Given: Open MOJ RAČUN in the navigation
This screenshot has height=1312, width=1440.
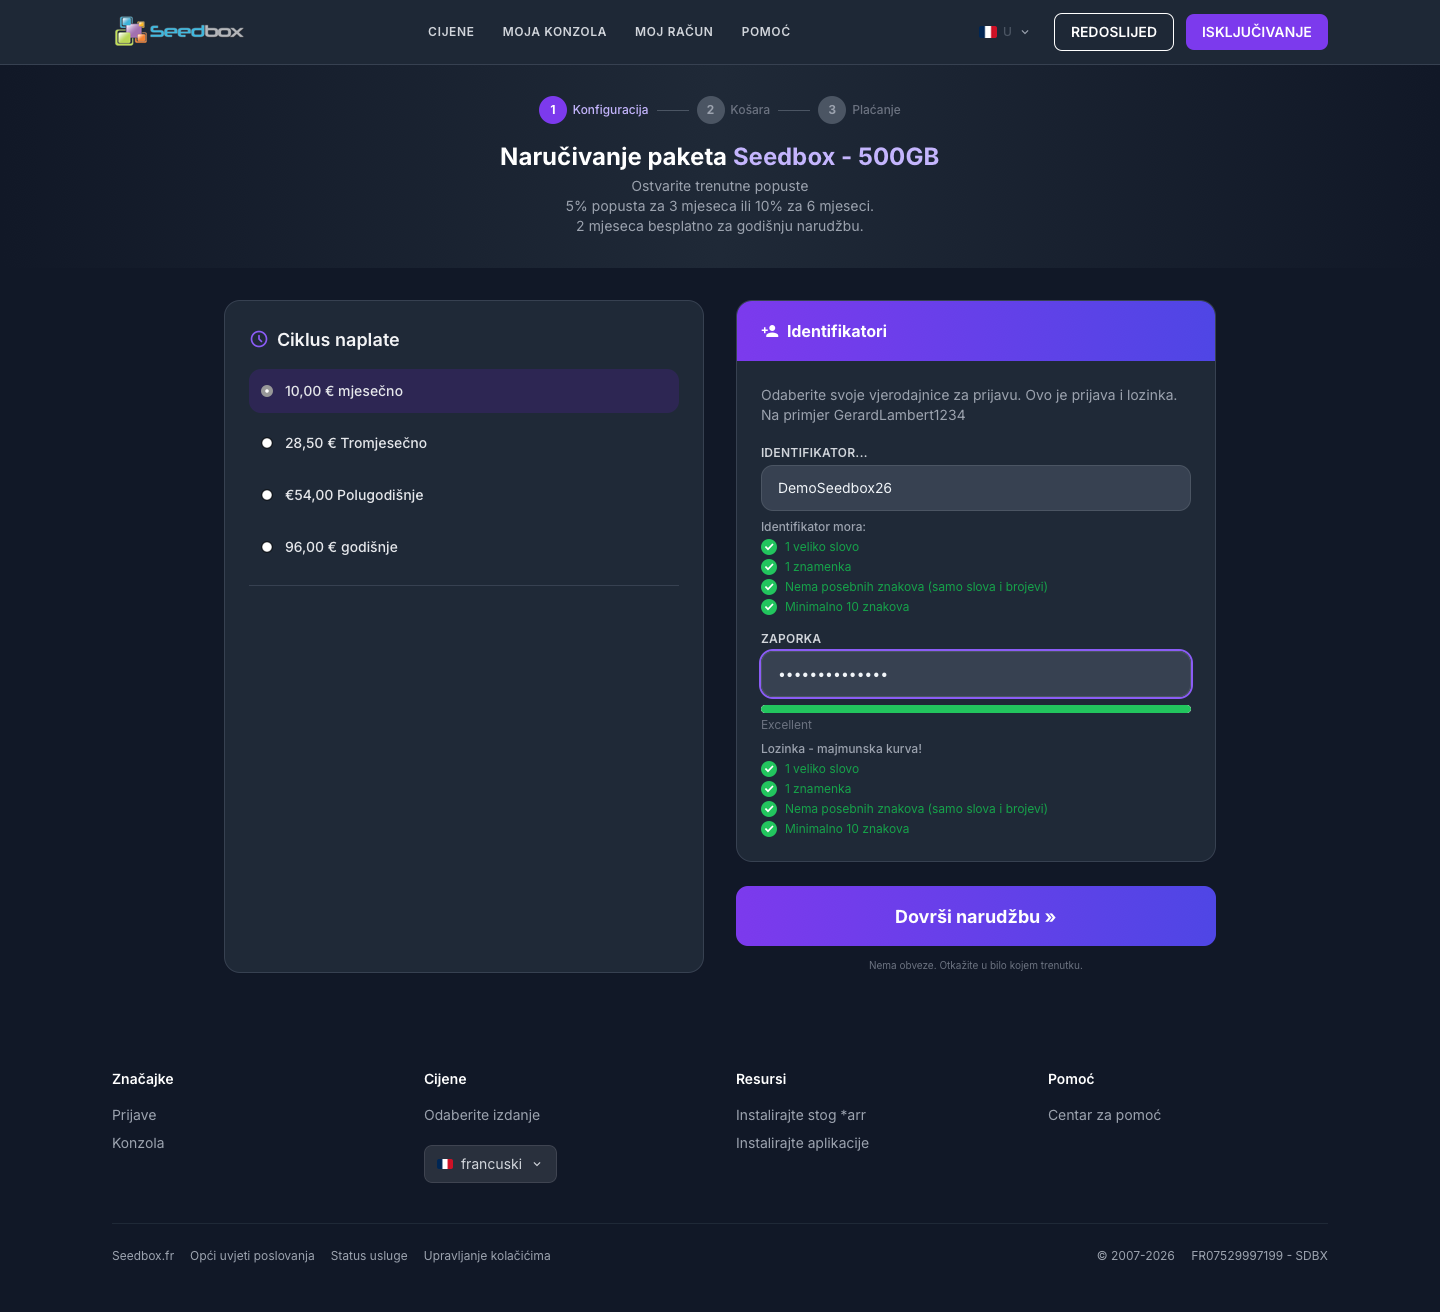Looking at the screenshot, I should pos(674,32).
